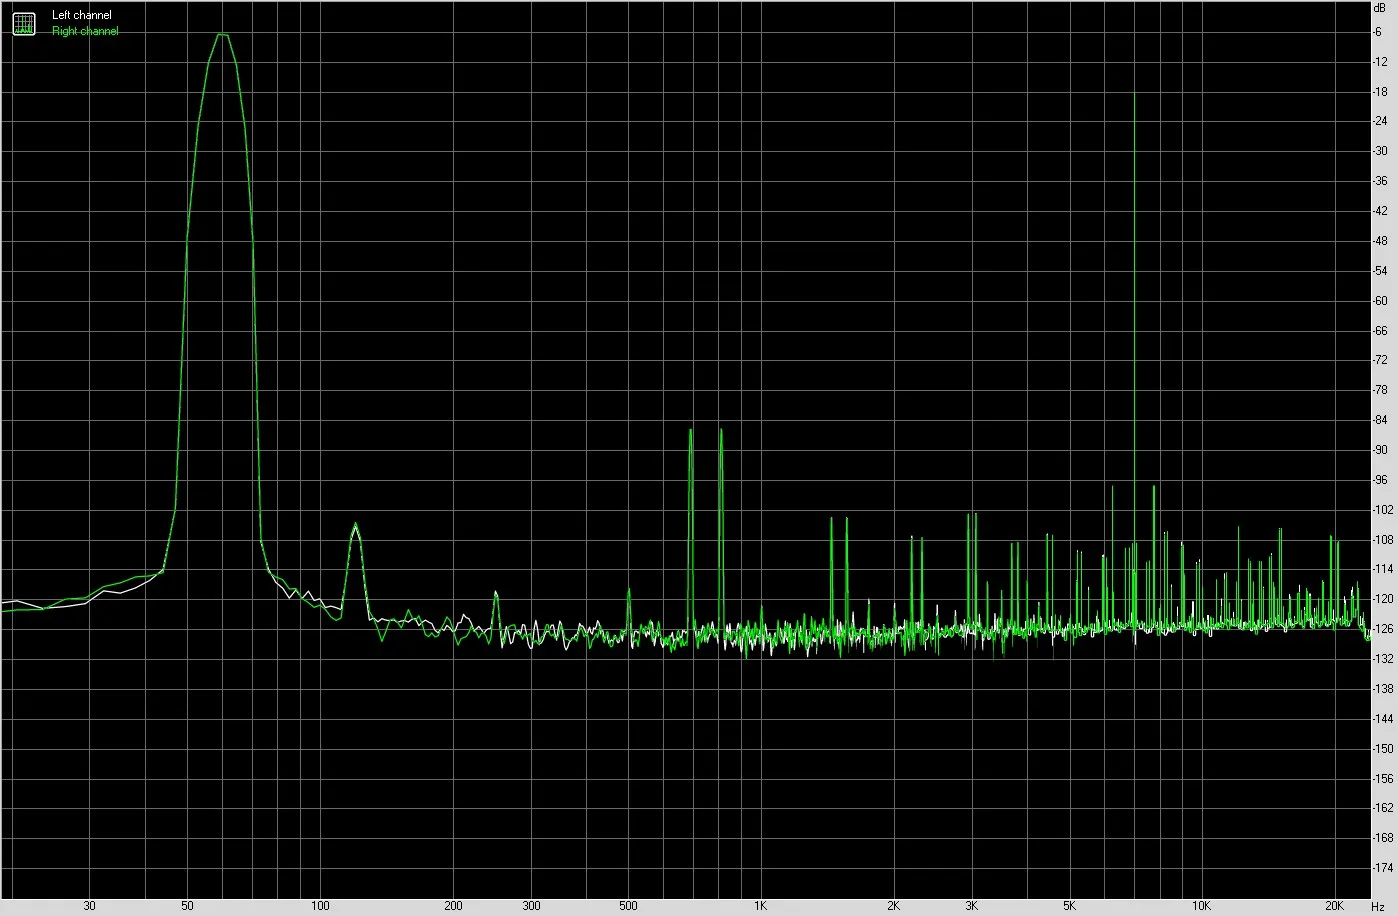1398x916 pixels.
Task: Click the '-96' dB axis value
Action: pos(1381,481)
